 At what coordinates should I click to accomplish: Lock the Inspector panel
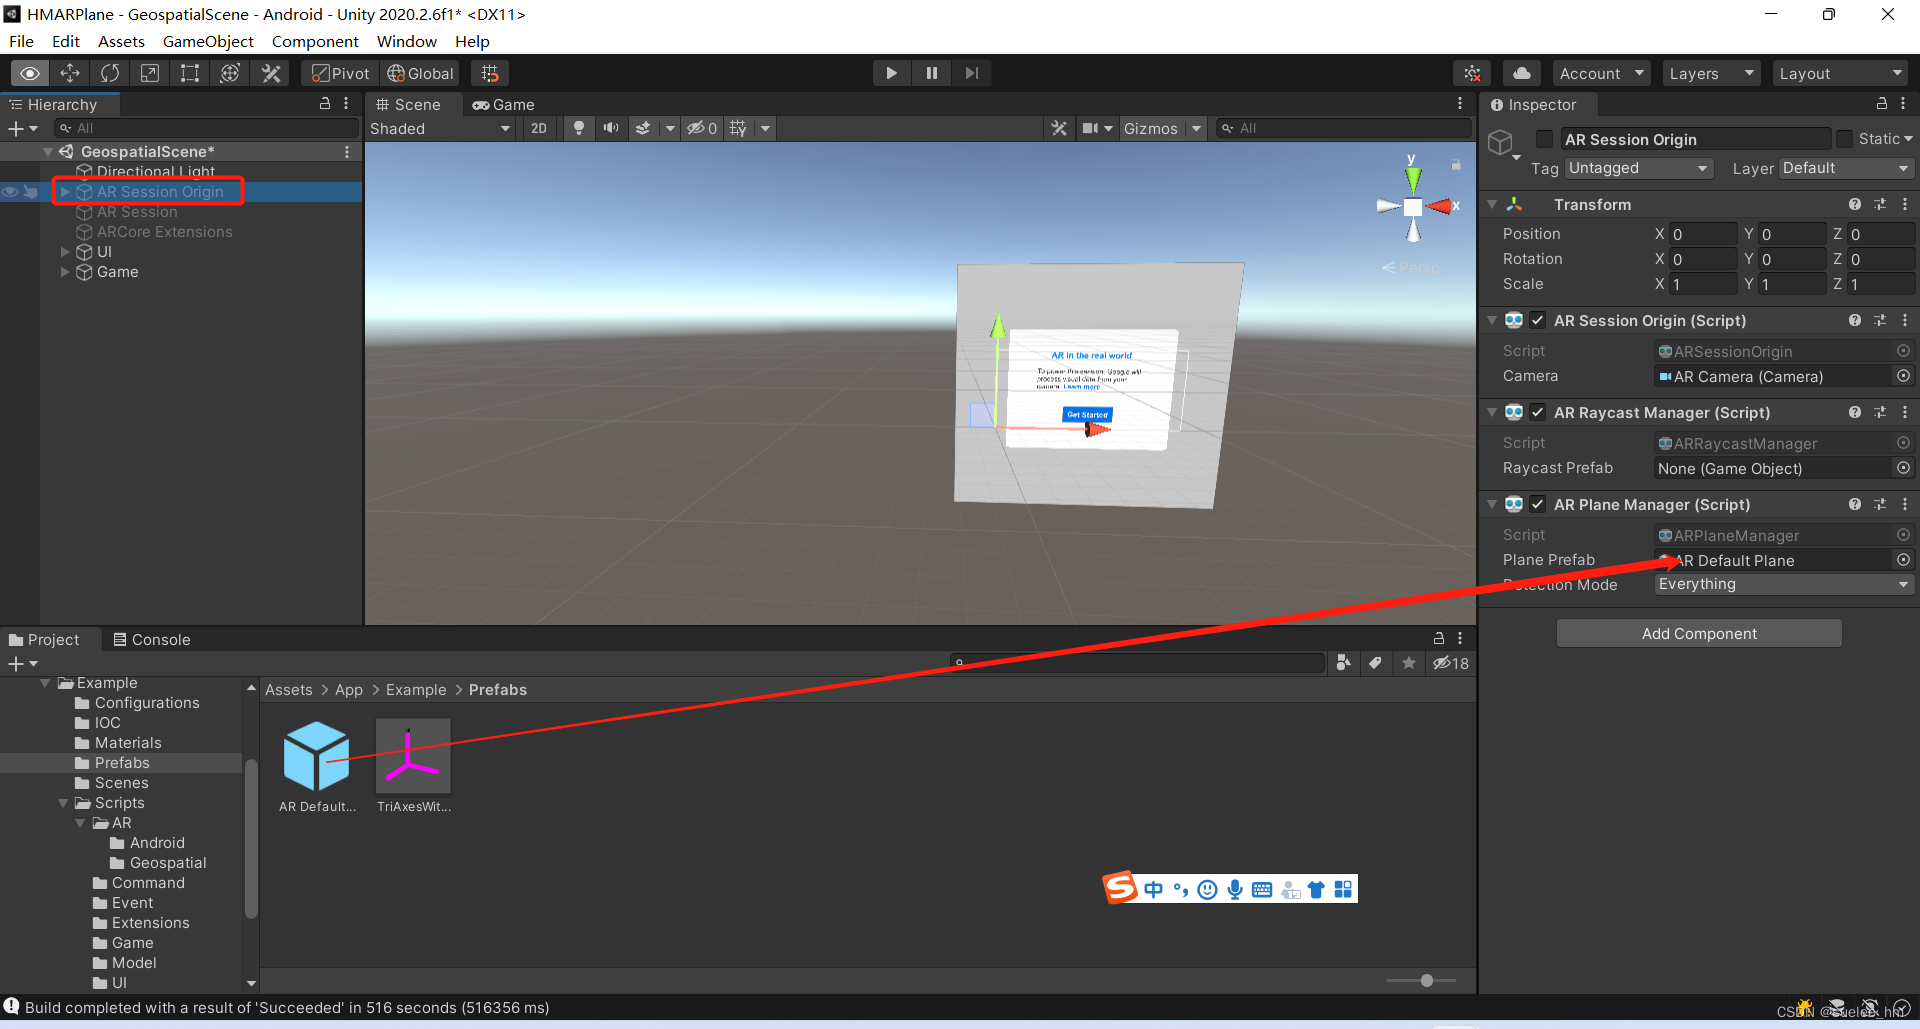pos(1881,104)
